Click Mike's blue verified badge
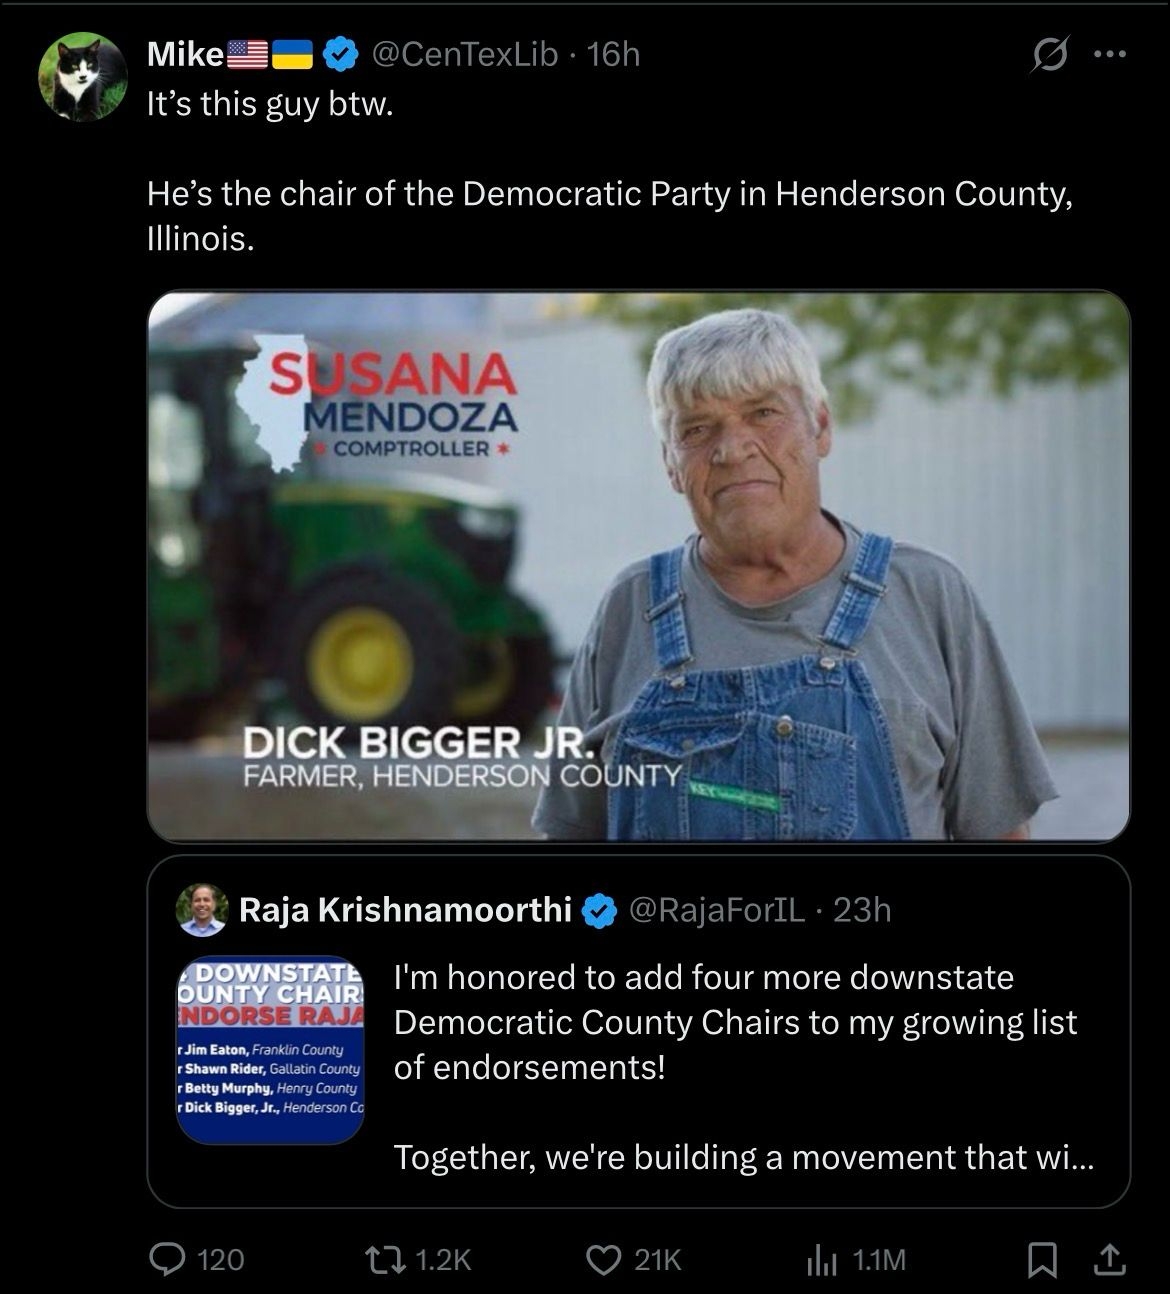Image resolution: width=1170 pixels, height=1294 pixels. (x=342, y=54)
